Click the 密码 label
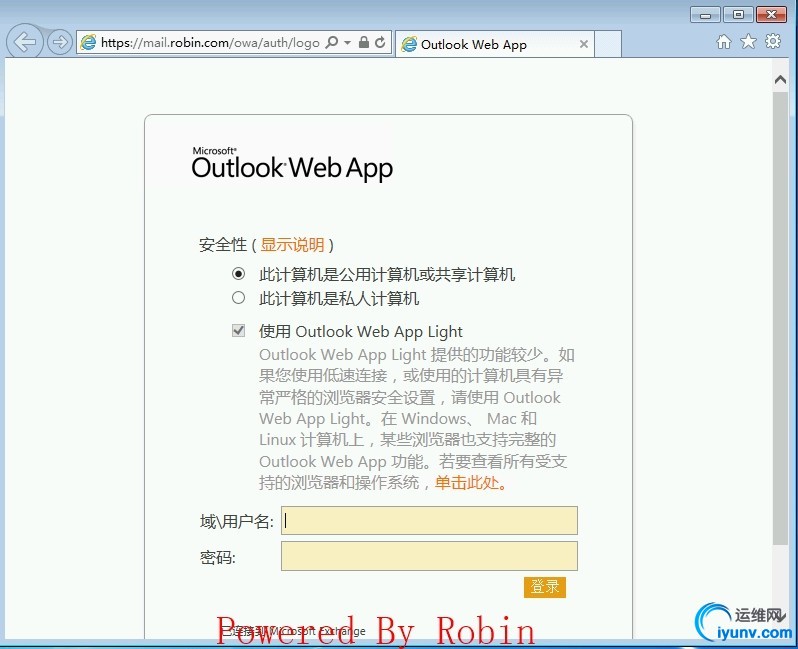The image size is (798, 649). point(217,557)
